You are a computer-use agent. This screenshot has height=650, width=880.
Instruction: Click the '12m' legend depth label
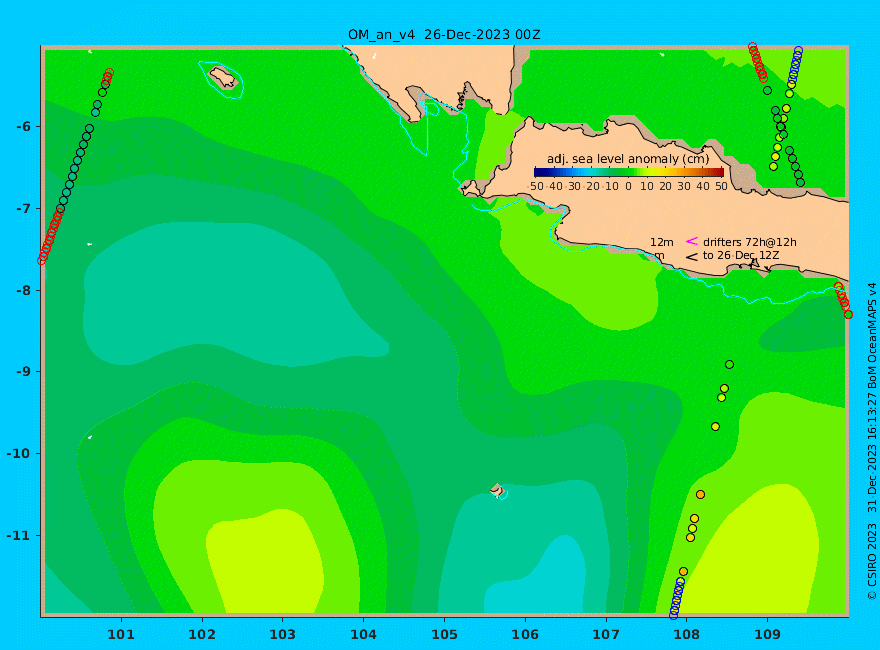[662, 242]
